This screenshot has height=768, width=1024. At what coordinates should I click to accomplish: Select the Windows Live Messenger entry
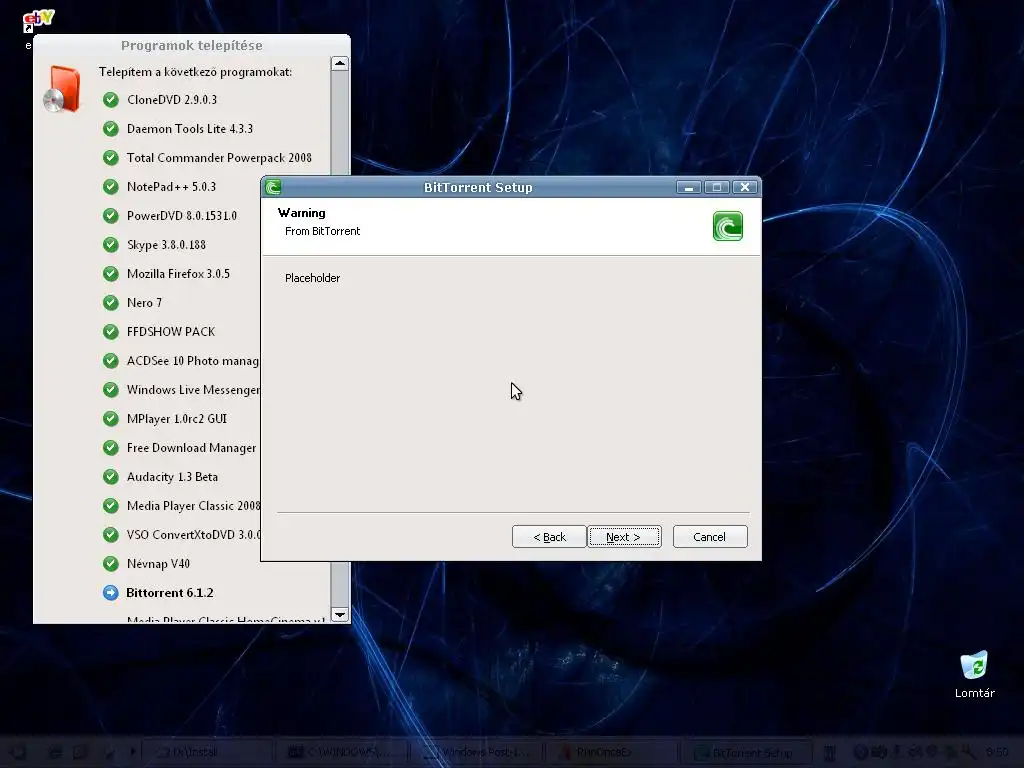click(193, 389)
